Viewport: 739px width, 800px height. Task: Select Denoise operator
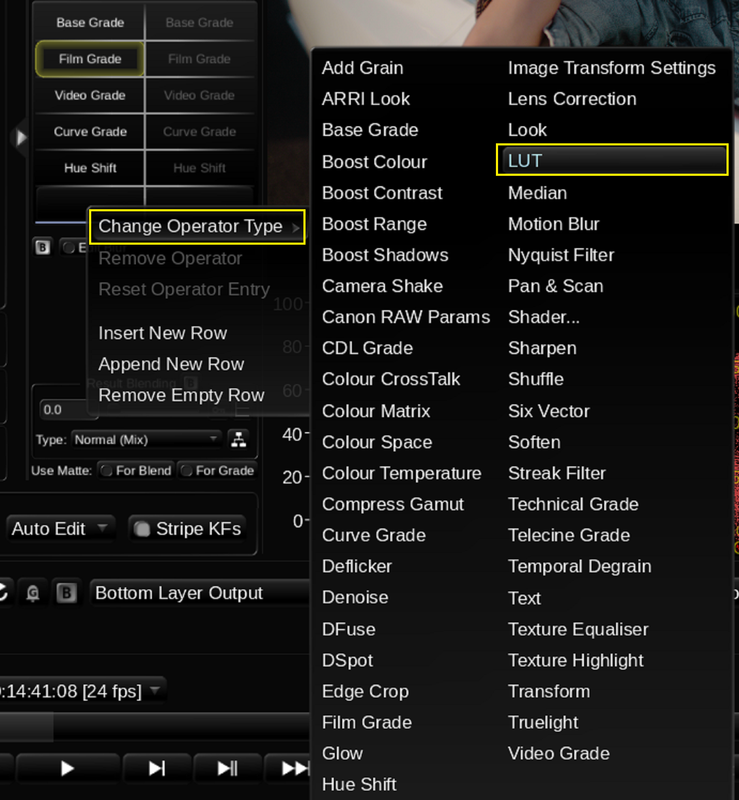(x=355, y=597)
